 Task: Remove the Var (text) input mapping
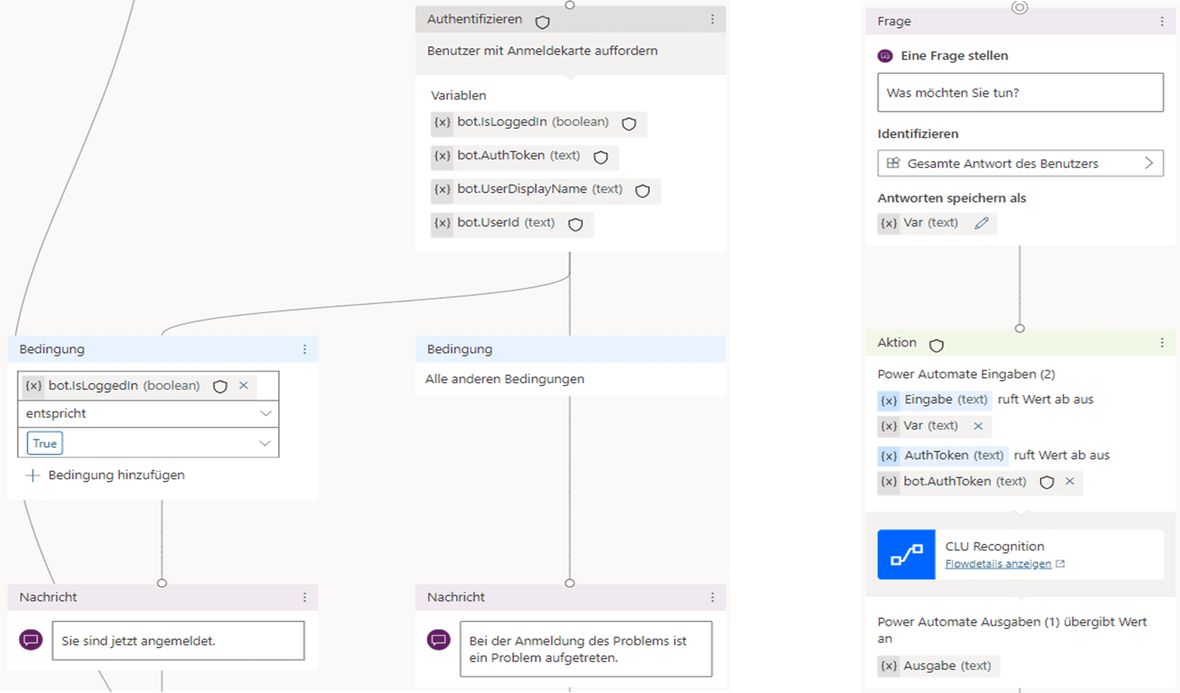[x=978, y=426]
